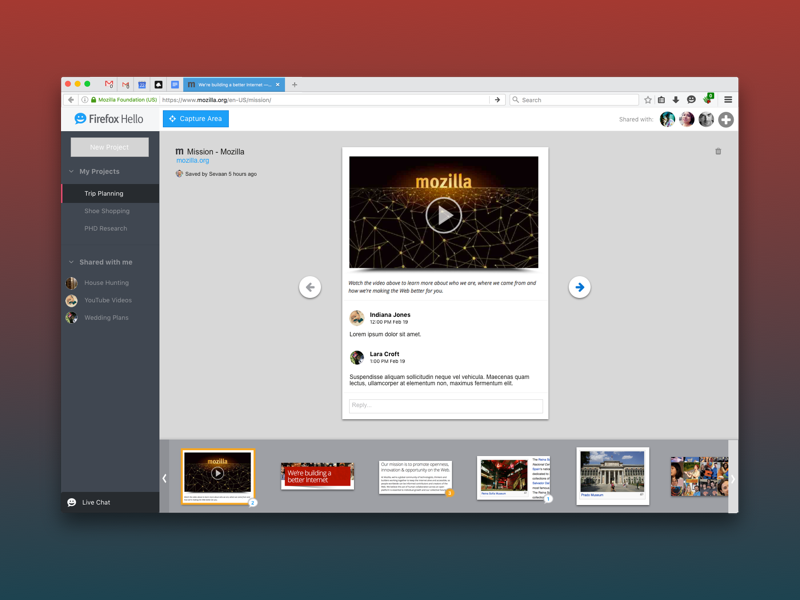Viewport: 800px width, 600px height.
Task: Open the bookmarks list icon
Action: (661, 100)
